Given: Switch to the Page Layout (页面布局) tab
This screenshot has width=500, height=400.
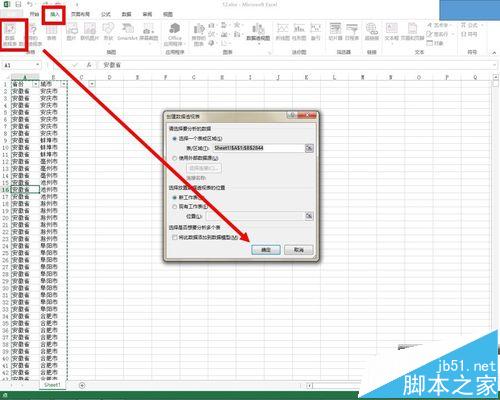Looking at the screenshot, I should (x=80, y=14).
